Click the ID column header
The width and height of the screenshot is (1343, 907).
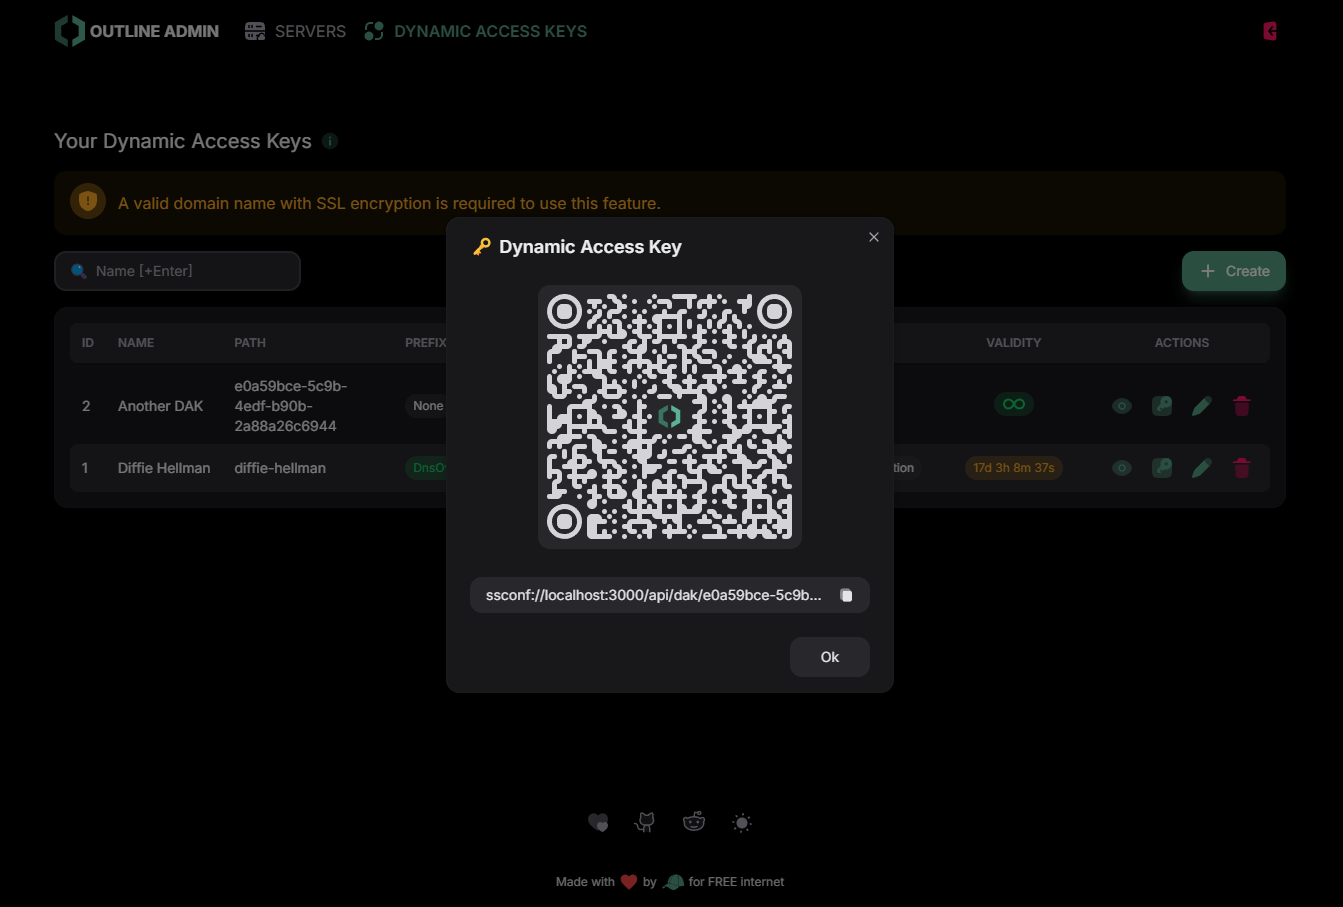pos(88,342)
